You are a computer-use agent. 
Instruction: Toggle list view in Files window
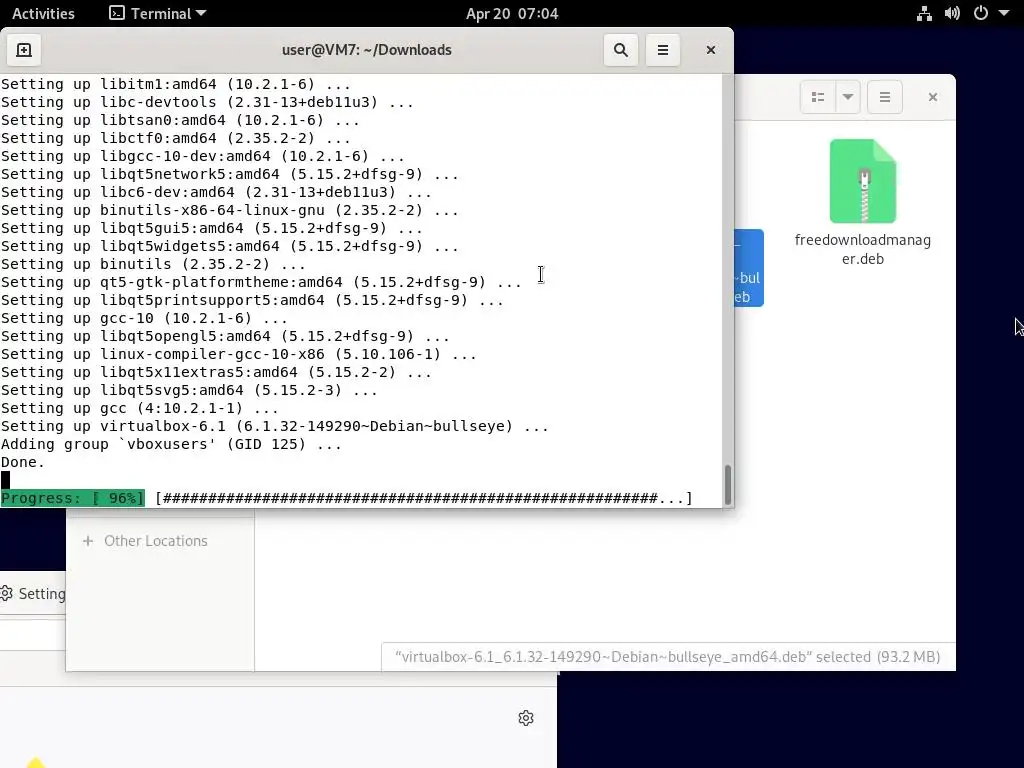tap(818, 97)
